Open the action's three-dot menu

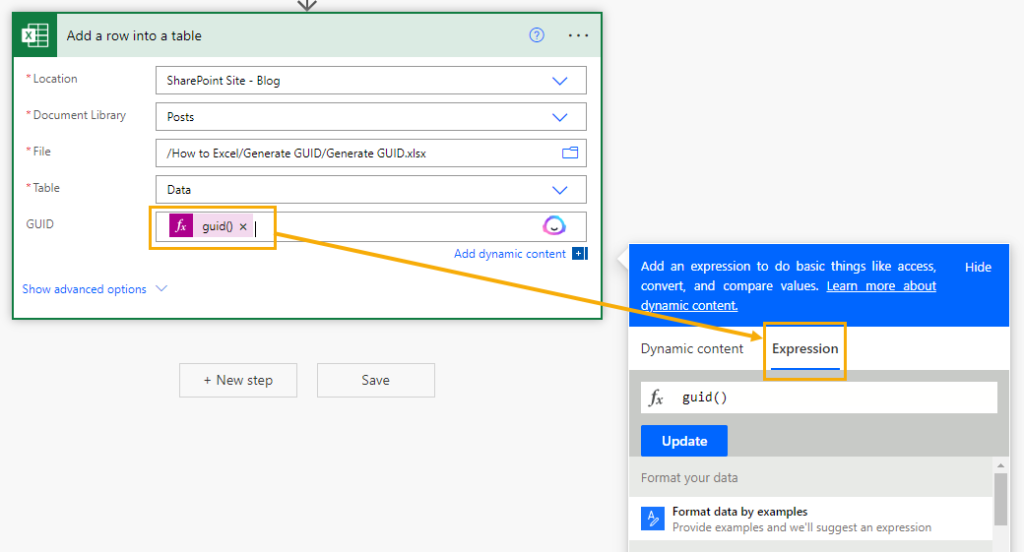pyautogui.click(x=578, y=35)
